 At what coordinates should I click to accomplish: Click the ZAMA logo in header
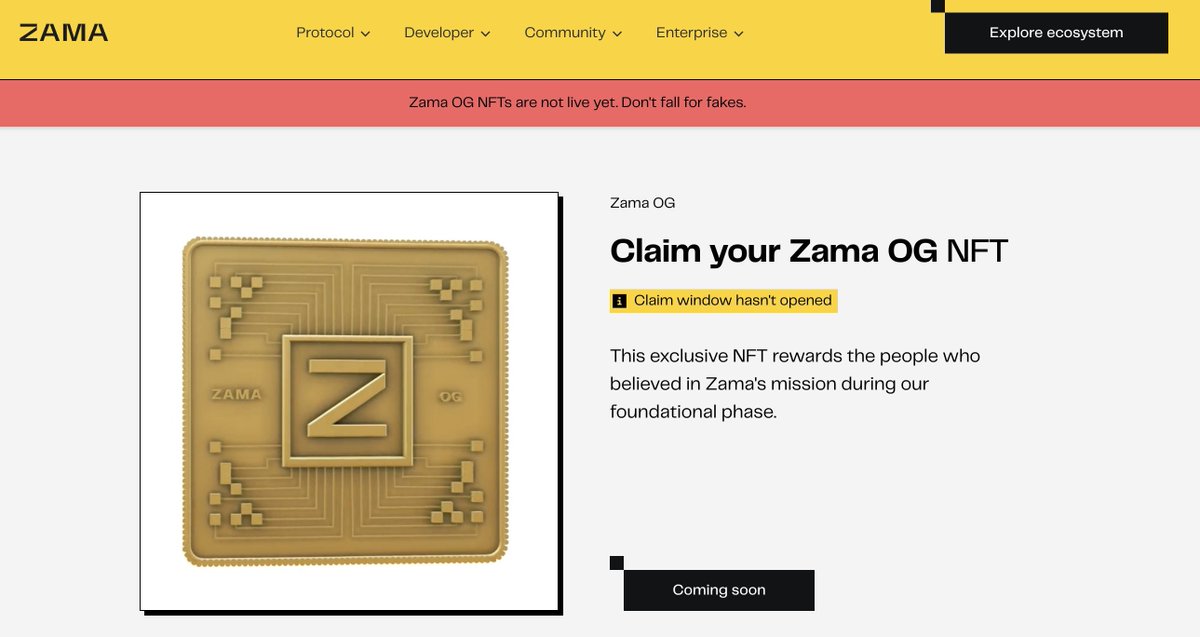coord(64,32)
